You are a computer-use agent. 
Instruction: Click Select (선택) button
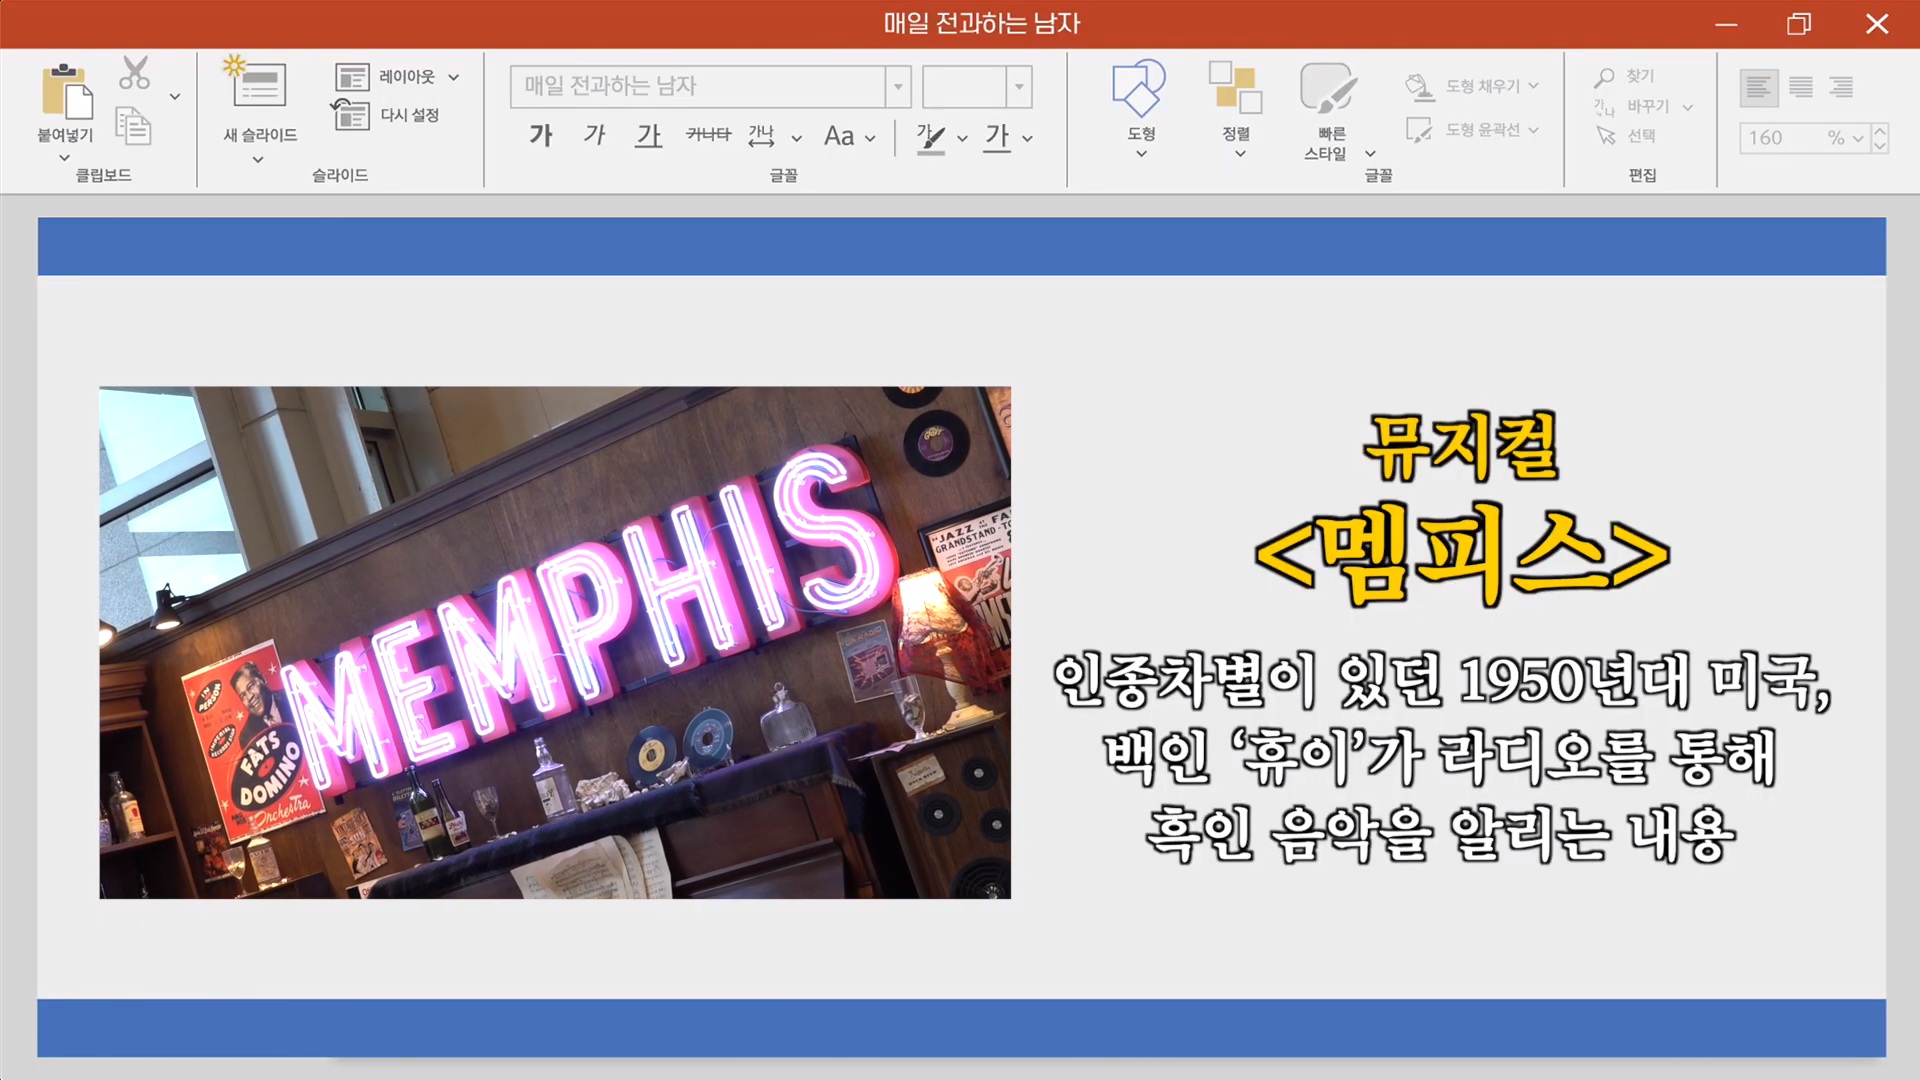click(1640, 136)
